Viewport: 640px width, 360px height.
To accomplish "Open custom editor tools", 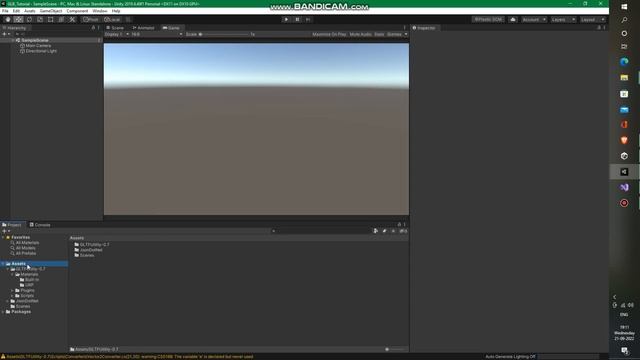I will click(72, 19).
